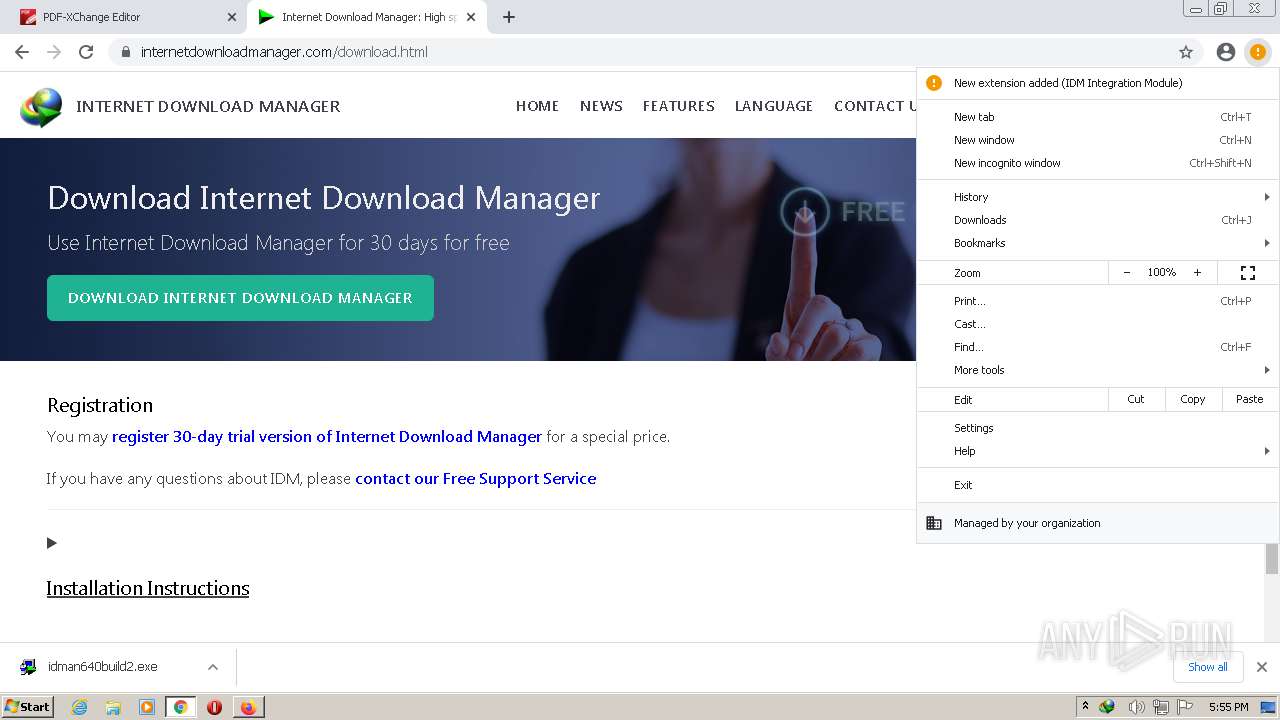The height and width of the screenshot is (720, 1280).
Task: Click Cut in the Edit row
Action: [x=1136, y=399]
